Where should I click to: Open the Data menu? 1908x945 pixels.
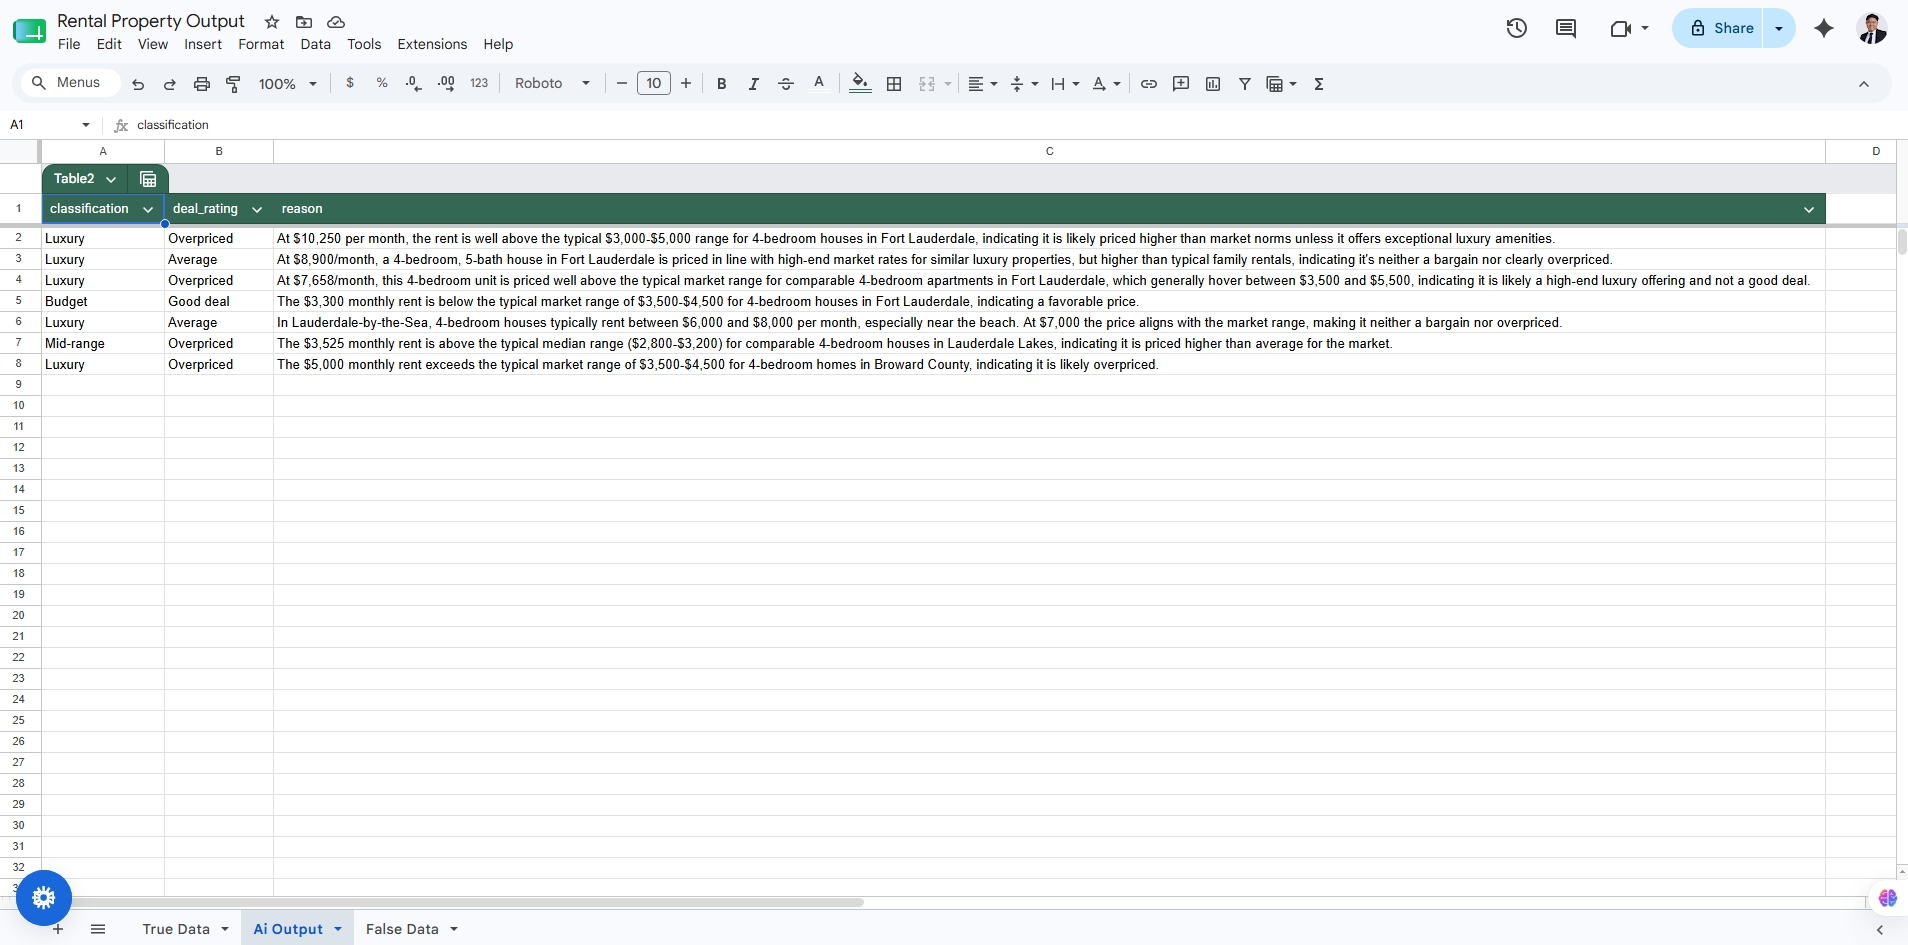pos(315,44)
